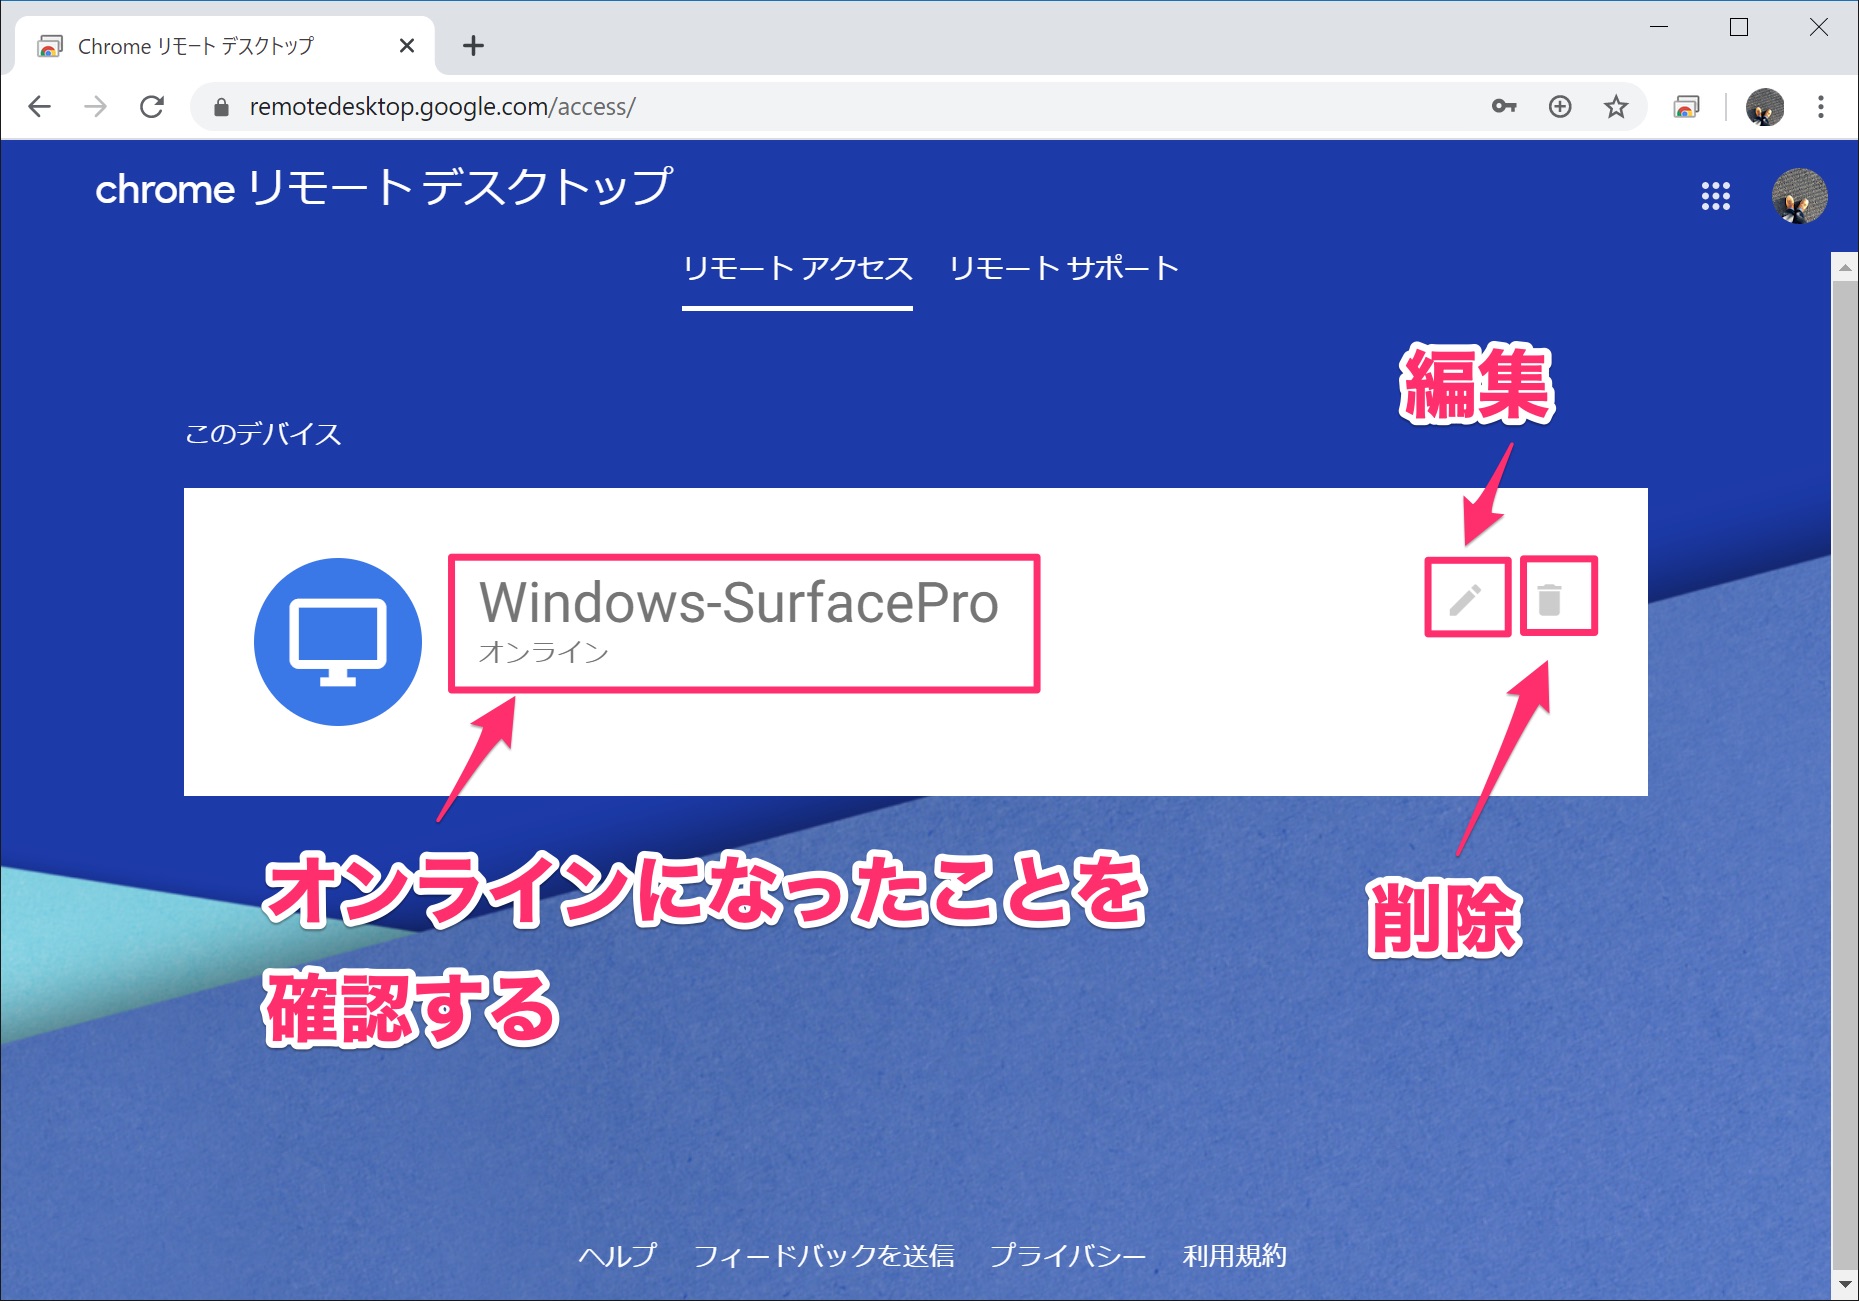
Task: Click the browser forward arrow
Action: pyautogui.click(x=96, y=106)
